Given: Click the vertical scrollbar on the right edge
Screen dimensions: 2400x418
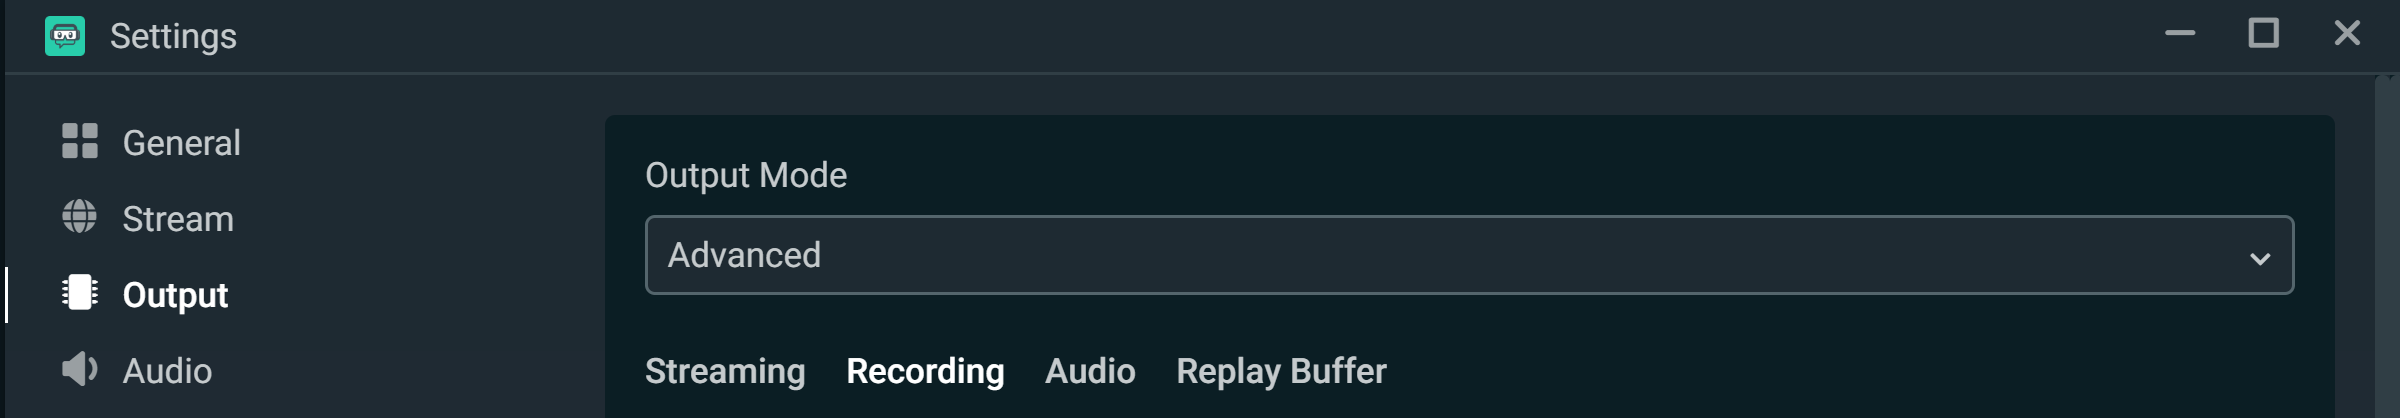Looking at the screenshot, I should pos(2386,250).
